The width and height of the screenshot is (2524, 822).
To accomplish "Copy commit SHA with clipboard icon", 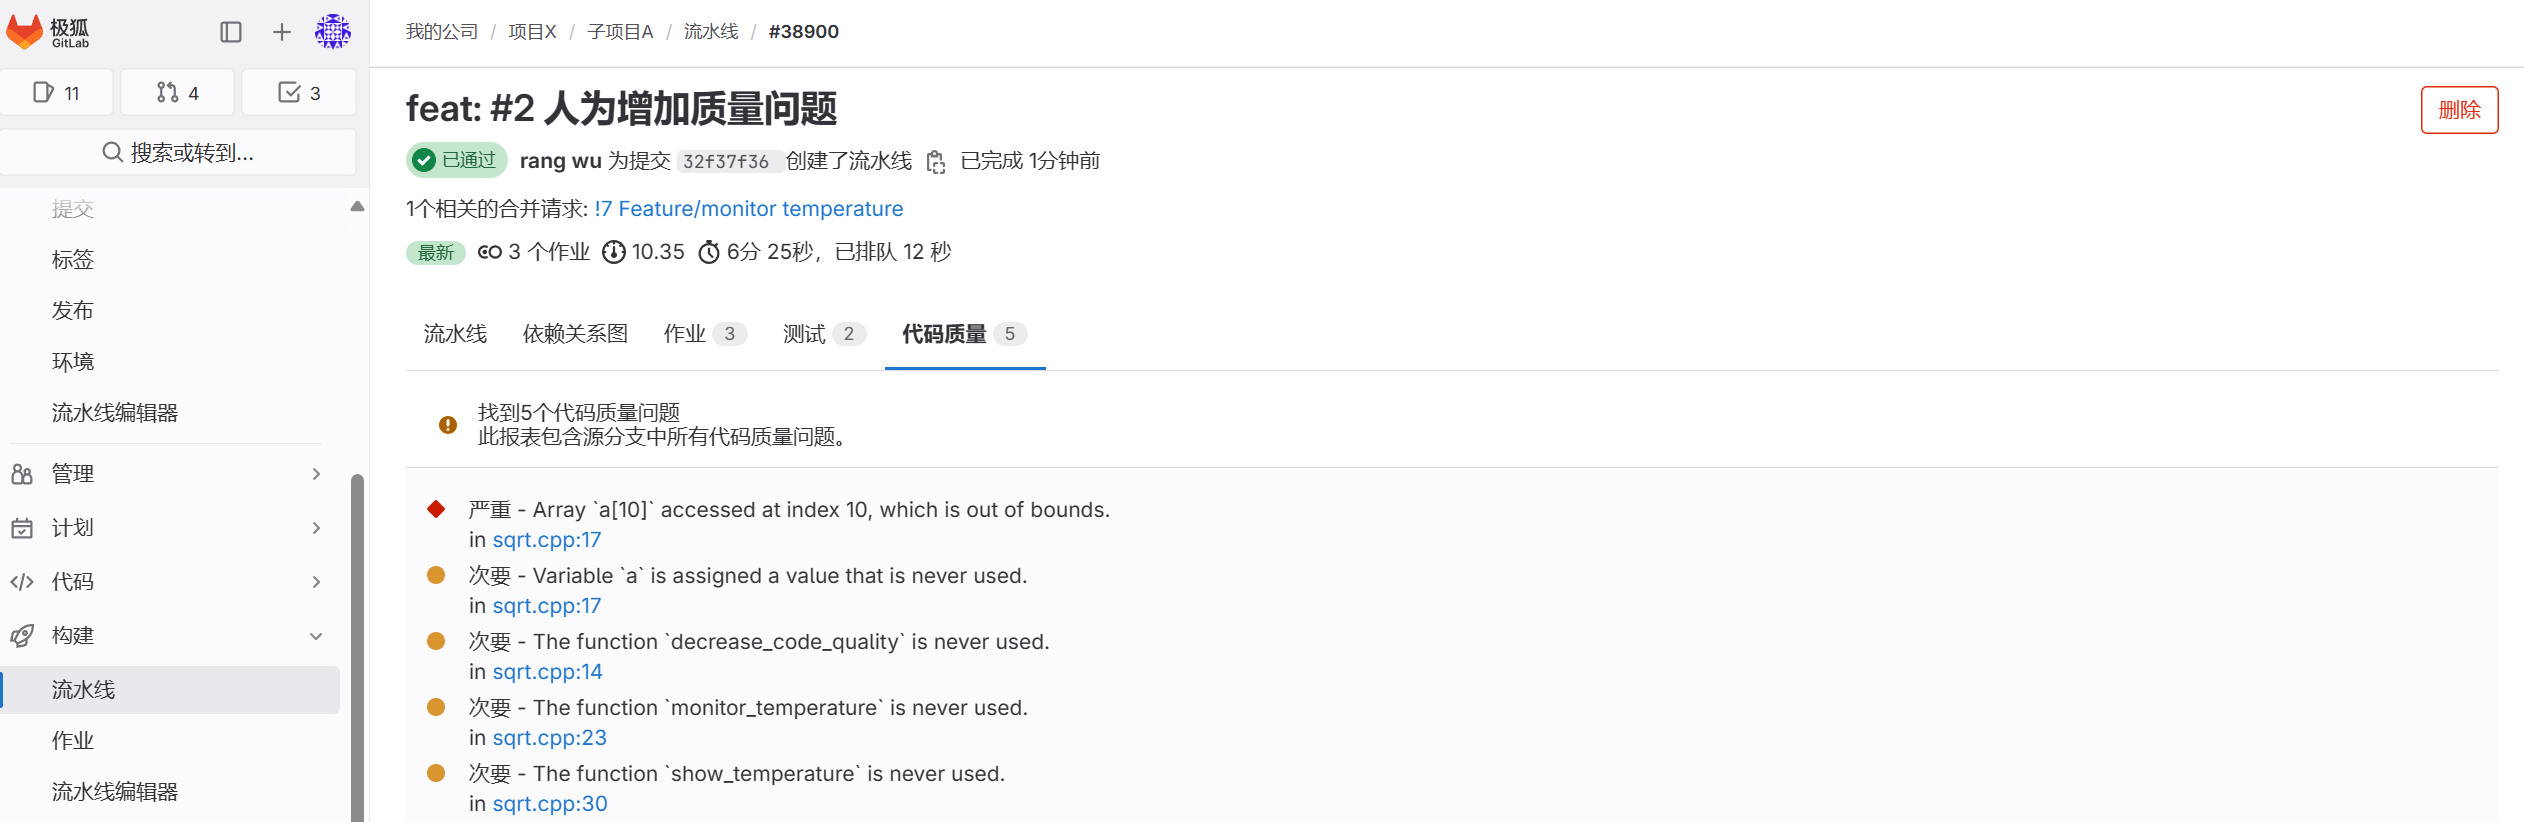I will pyautogui.click(x=936, y=162).
